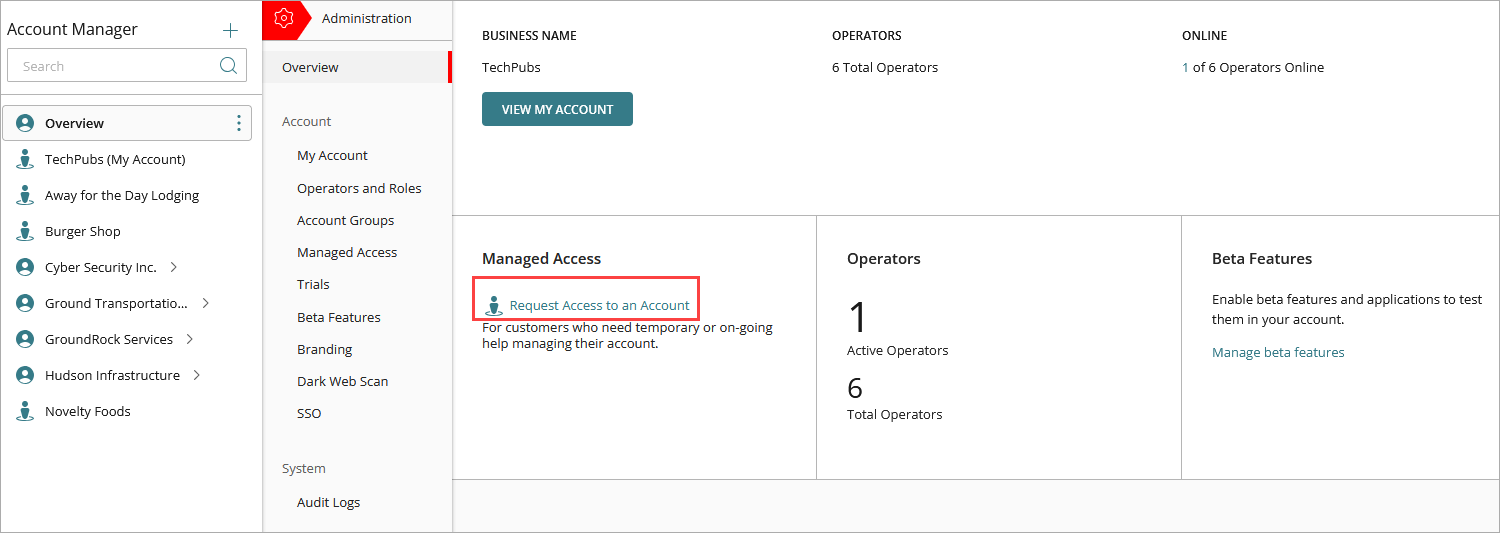Click the System section label

point(303,468)
